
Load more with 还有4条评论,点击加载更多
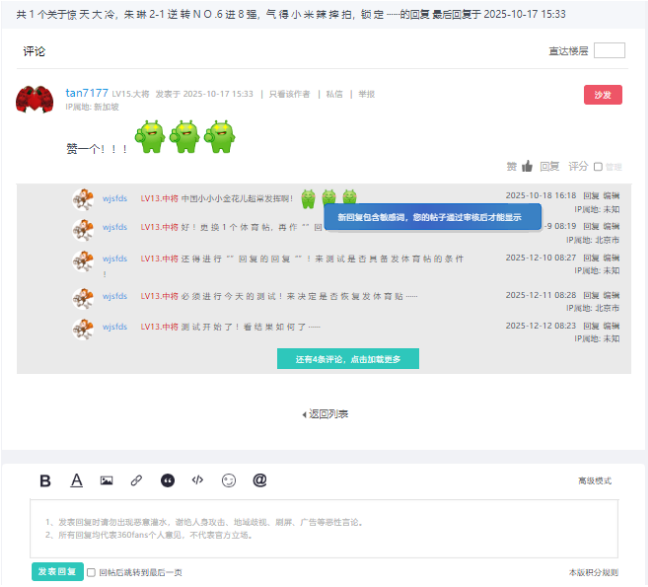[x=348, y=359]
